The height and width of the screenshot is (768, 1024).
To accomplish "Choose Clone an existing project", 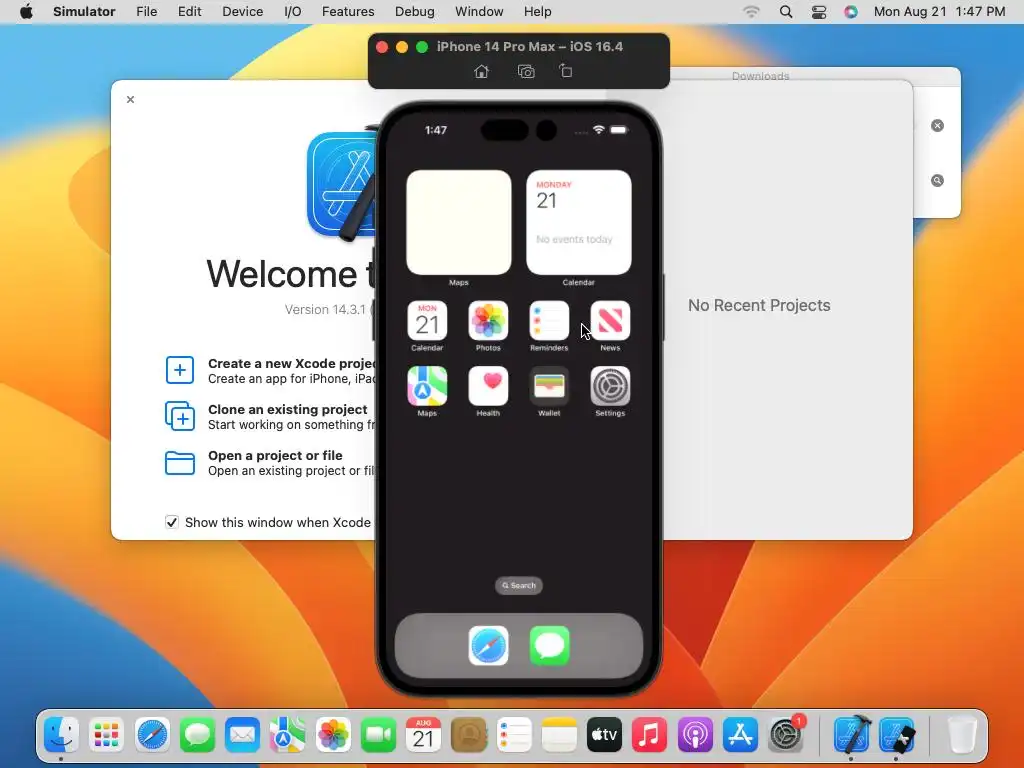I will pyautogui.click(x=271, y=417).
